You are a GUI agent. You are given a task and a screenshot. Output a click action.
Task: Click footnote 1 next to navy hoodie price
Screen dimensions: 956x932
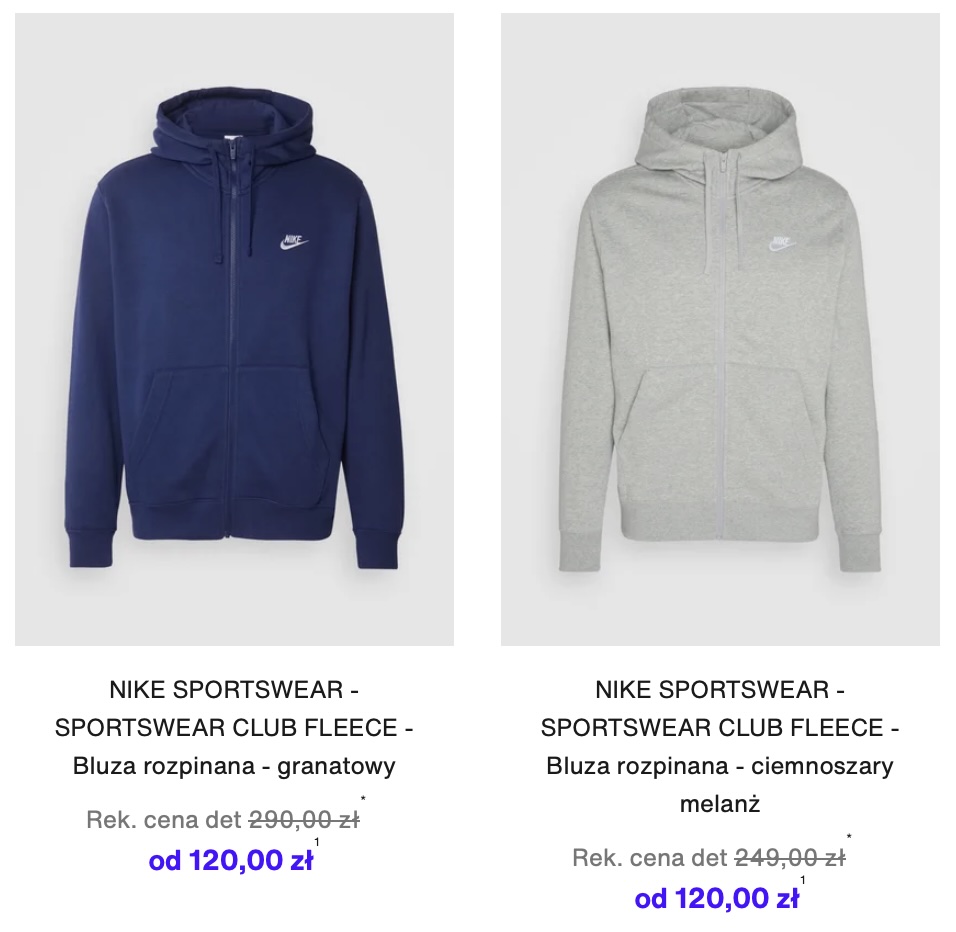317,842
